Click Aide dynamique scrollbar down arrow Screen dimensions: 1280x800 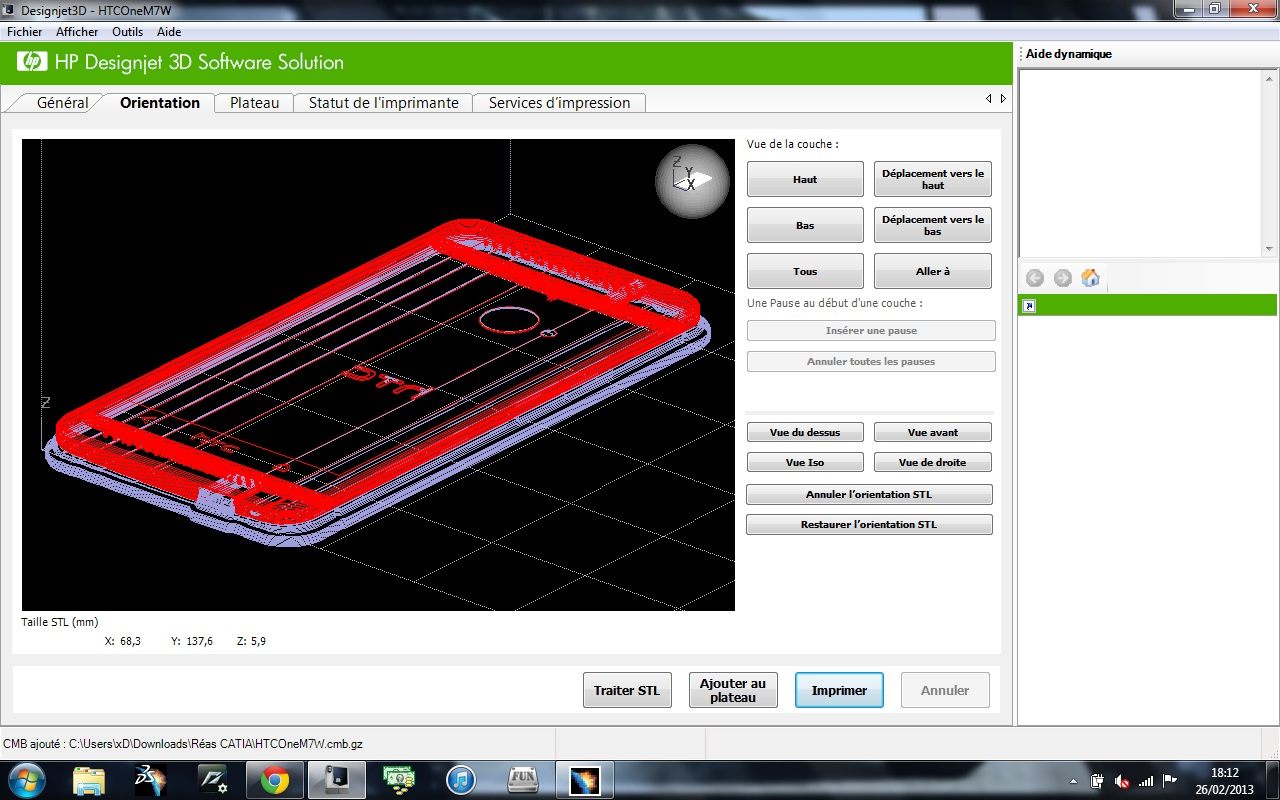[x=1269, y=249]
